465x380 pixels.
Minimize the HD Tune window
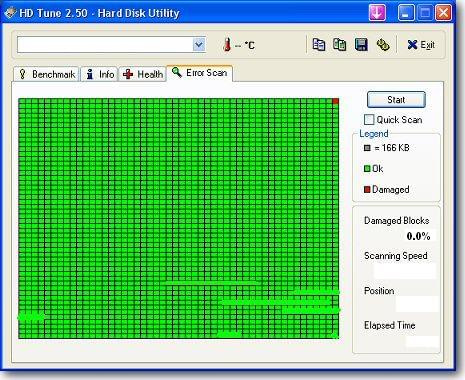click(406, 13)
